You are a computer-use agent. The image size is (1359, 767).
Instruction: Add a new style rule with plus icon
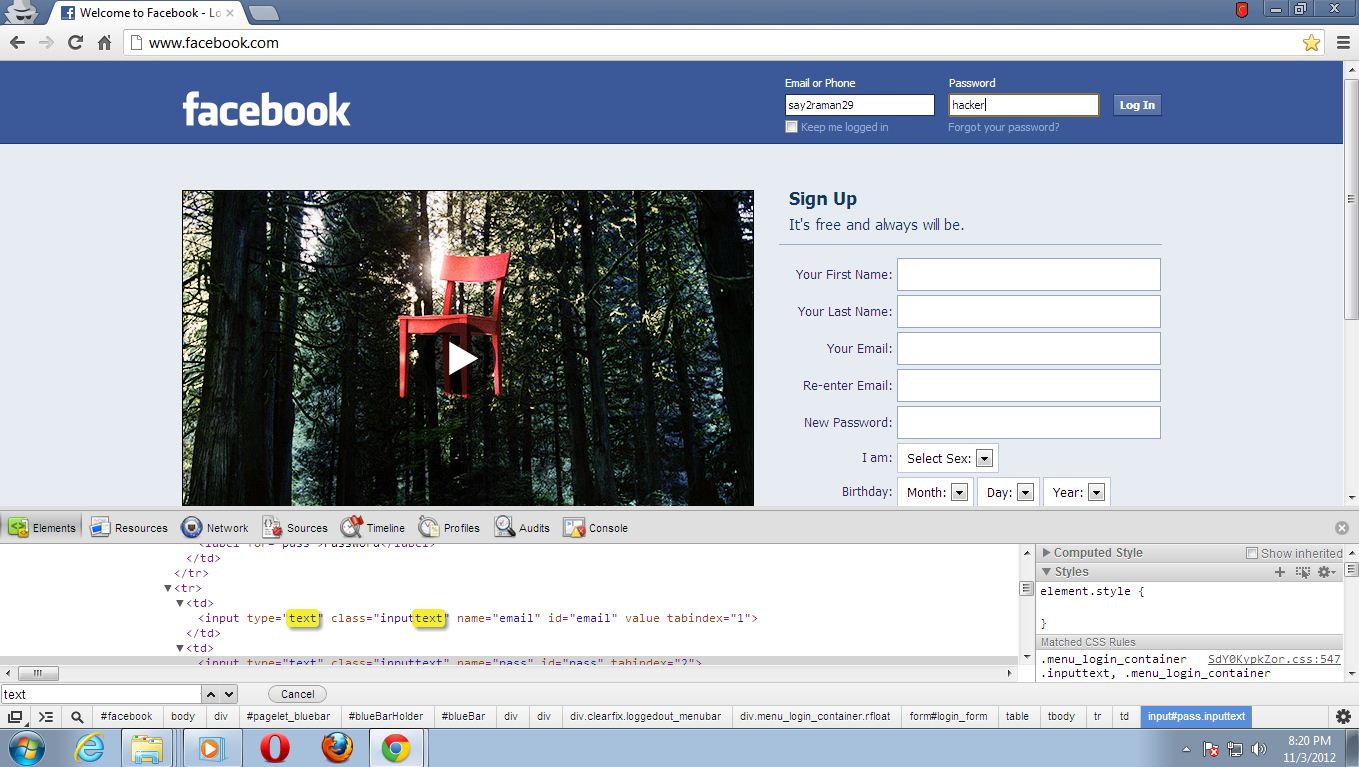coord(1279,572)
